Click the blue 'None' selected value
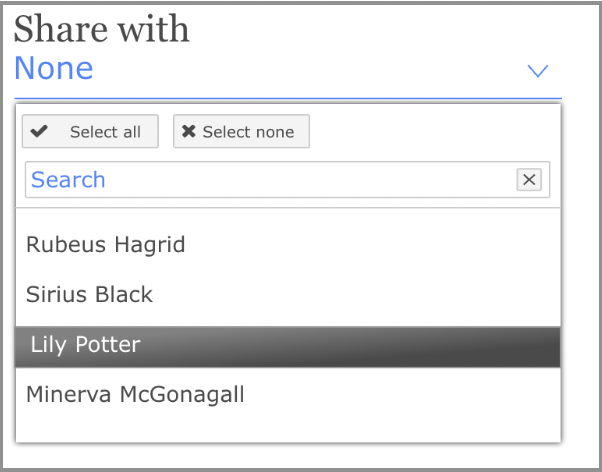Image resolution: width=602 pixels, height=472 pixels. (54, 69)
